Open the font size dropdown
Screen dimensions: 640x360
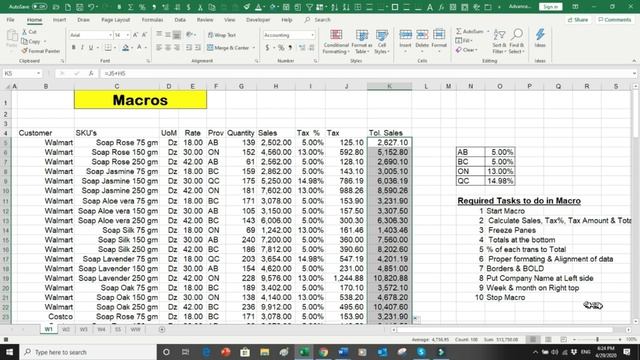pos(127,35)
